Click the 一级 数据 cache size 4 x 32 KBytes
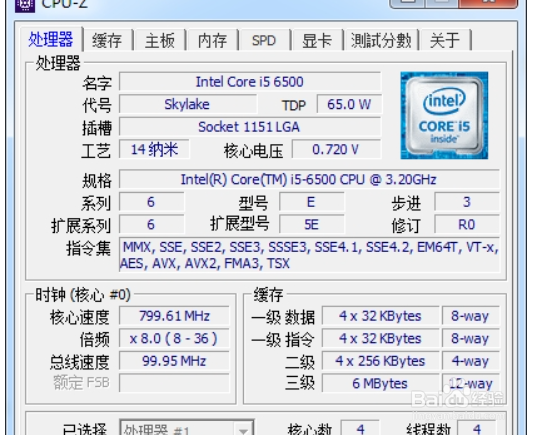 (380, 316)
